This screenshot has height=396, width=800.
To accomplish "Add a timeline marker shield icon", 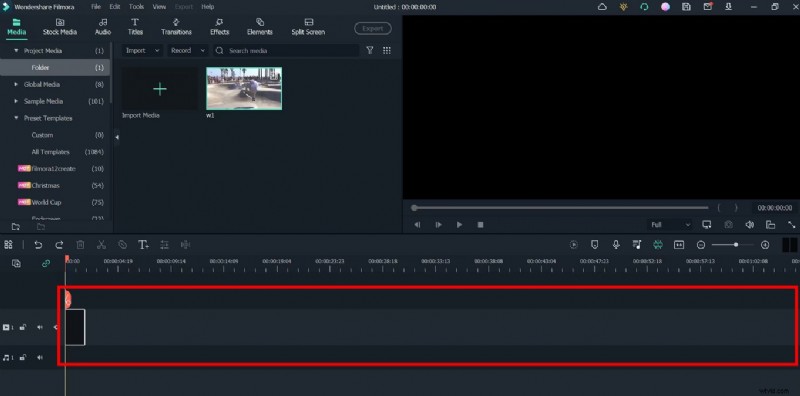I will (594, 245).
